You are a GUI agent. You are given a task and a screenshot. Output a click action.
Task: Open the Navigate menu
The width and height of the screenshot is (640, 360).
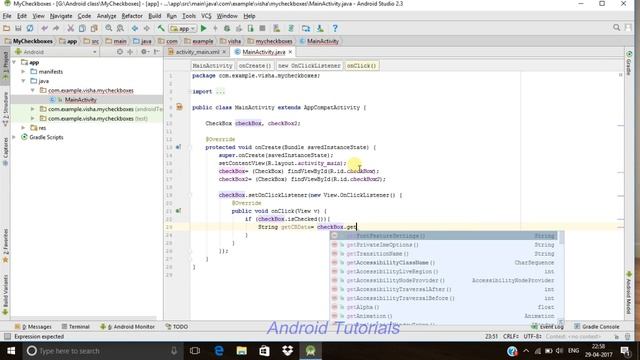coord(61,16)
